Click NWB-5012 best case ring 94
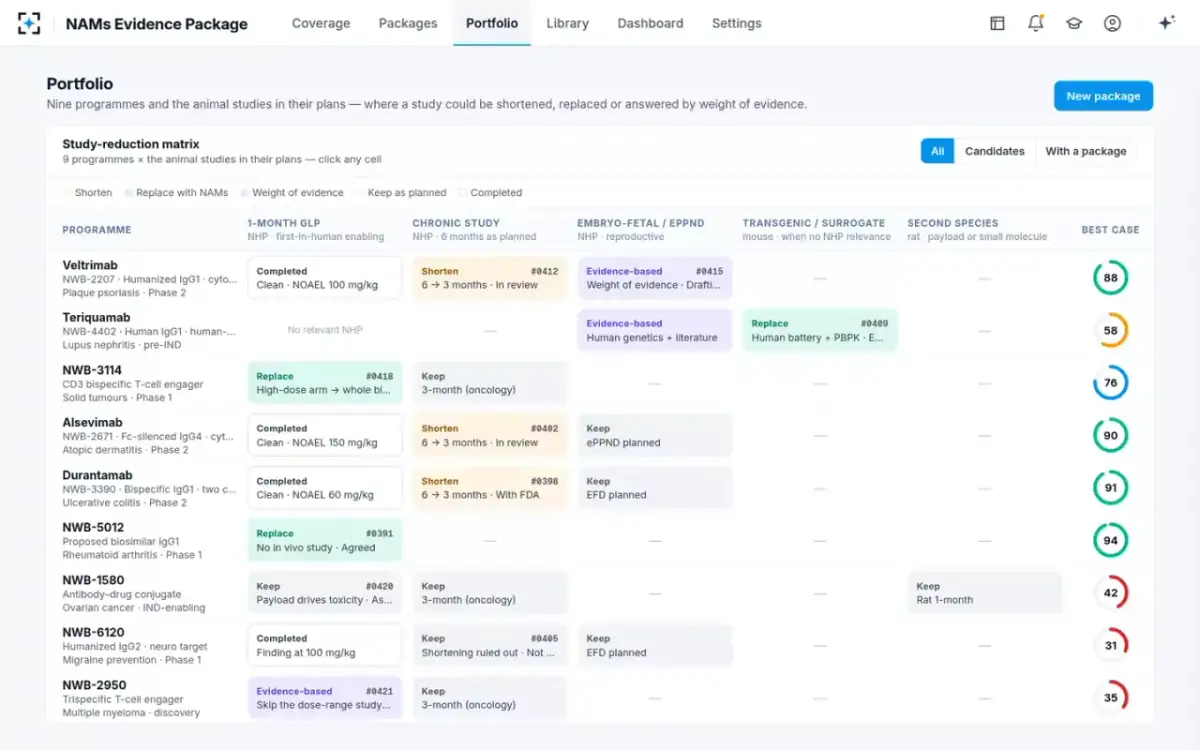The width and height of the screenshot is (1200, 750). [x=1110, y=540]
